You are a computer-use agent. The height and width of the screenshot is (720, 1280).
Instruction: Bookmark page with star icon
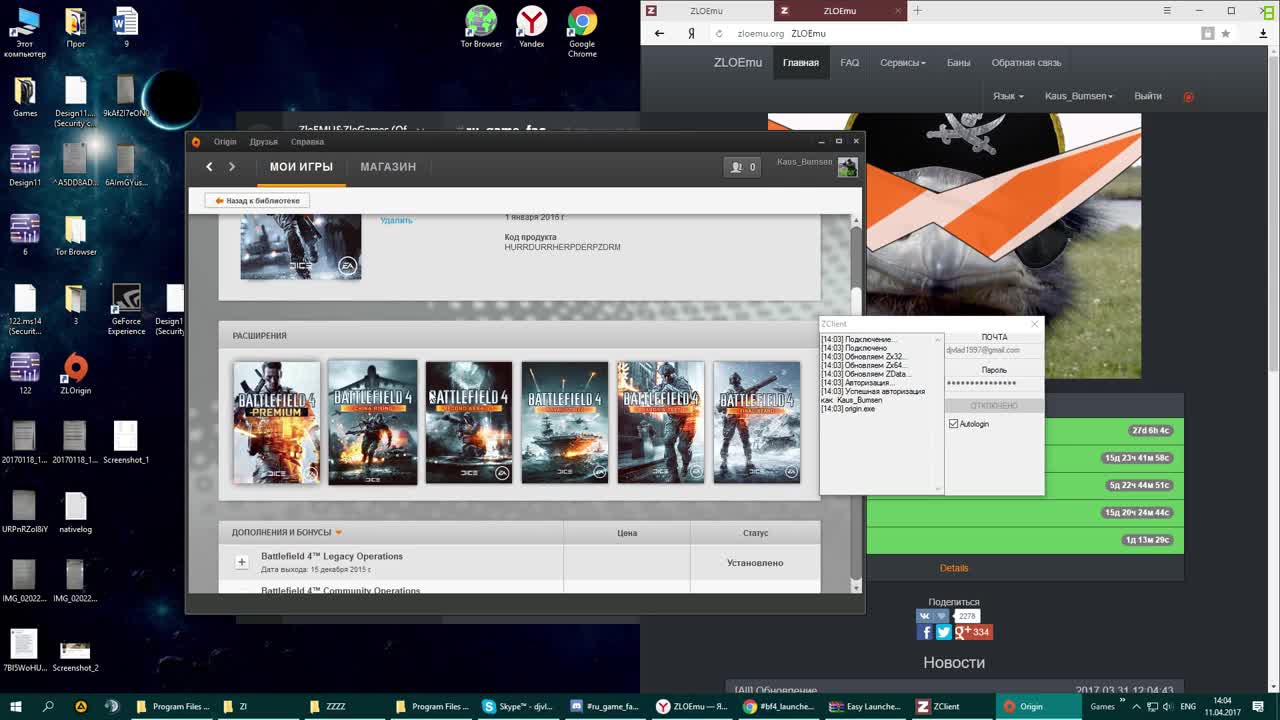pos(1225,33)
